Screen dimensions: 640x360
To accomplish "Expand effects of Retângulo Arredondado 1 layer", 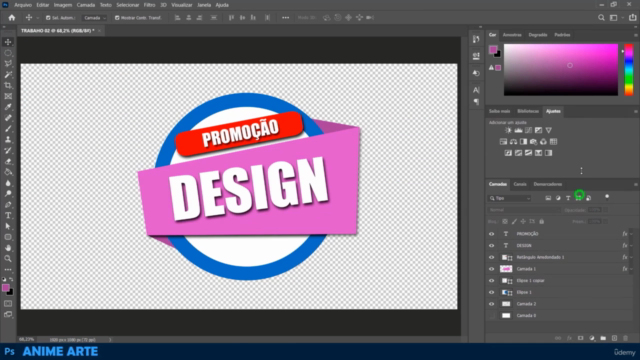I will pos(631,257).
